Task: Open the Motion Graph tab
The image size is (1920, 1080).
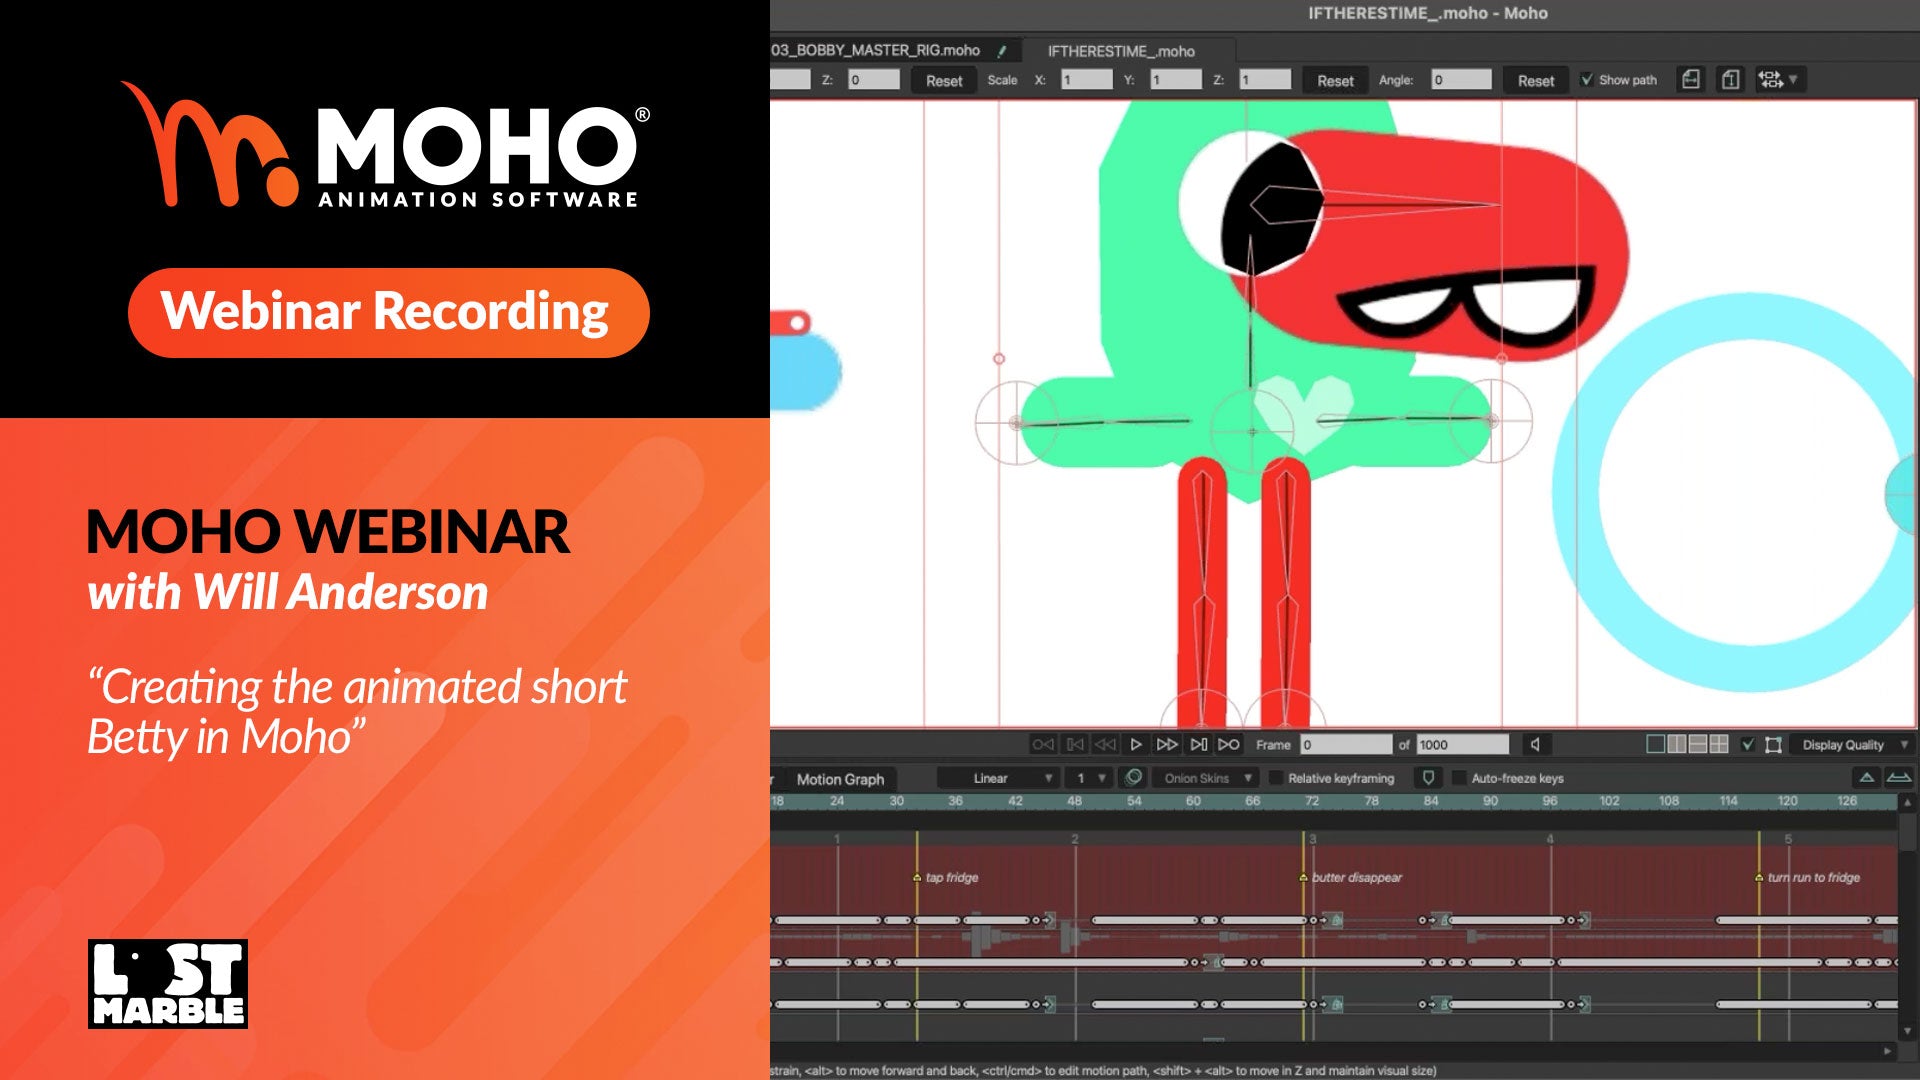Action: pos(840,779)
